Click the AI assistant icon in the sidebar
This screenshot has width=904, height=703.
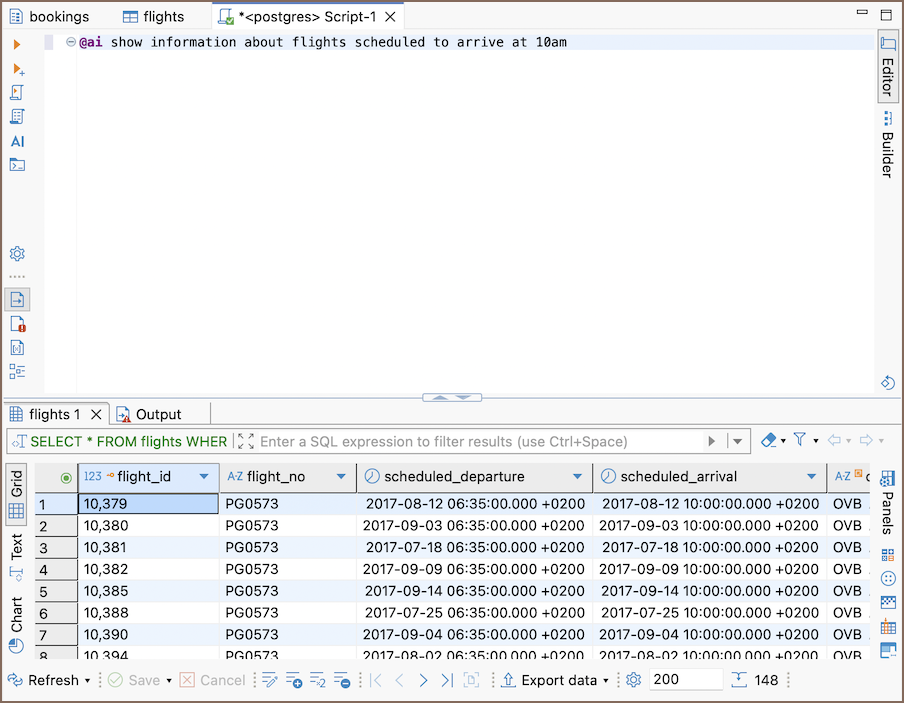point(17,141)
